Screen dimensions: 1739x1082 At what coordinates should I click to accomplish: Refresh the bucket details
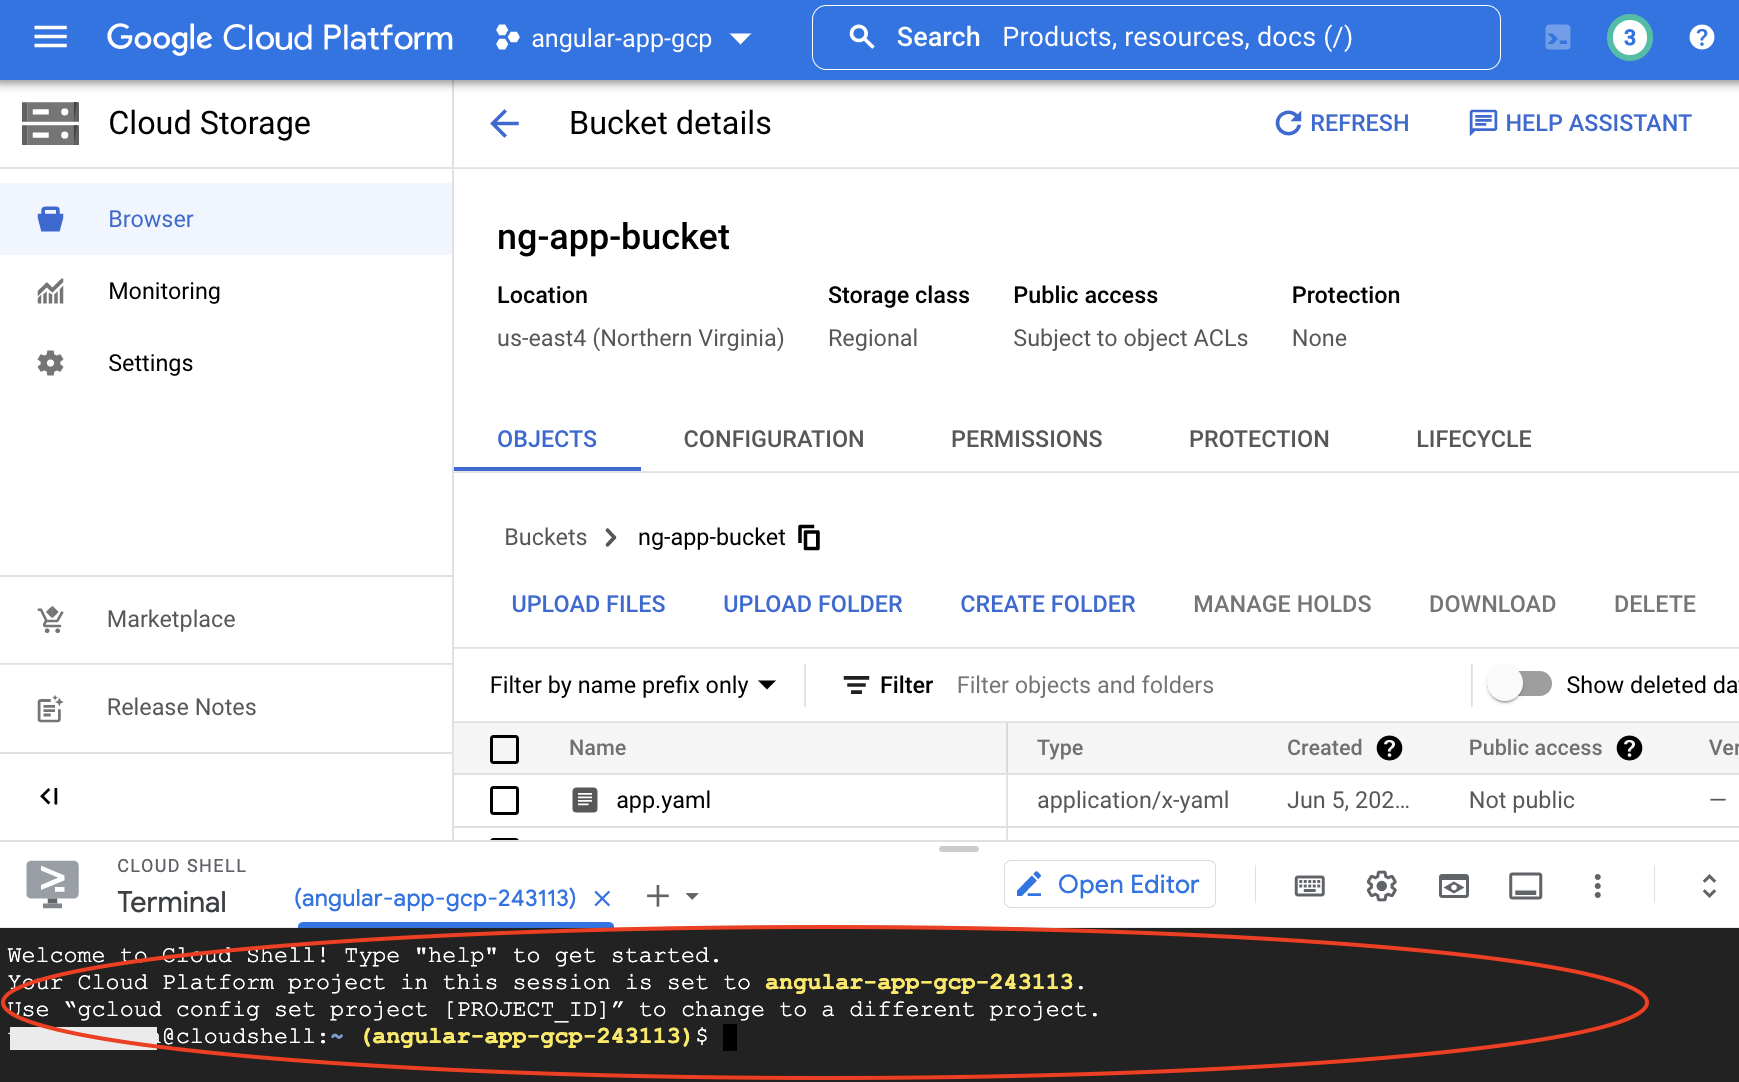pos(1342,123)
